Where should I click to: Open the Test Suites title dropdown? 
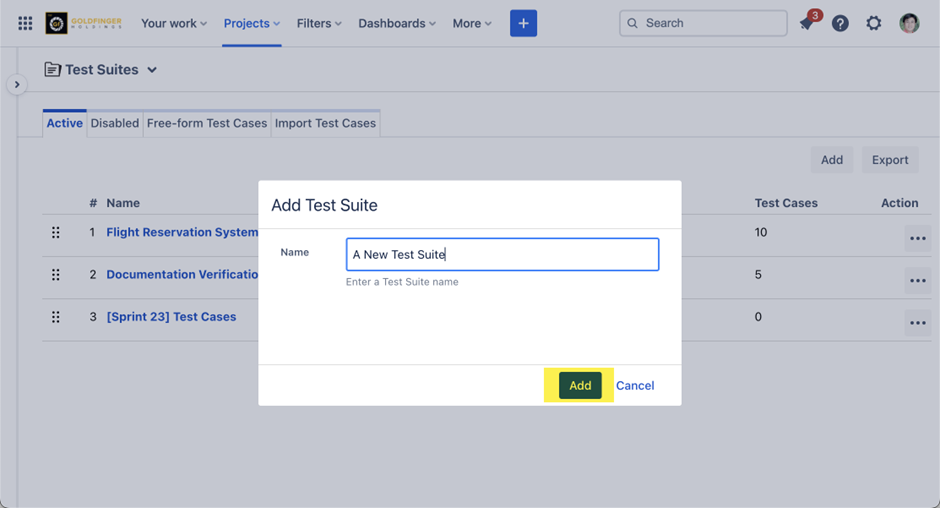click(152, 70)
